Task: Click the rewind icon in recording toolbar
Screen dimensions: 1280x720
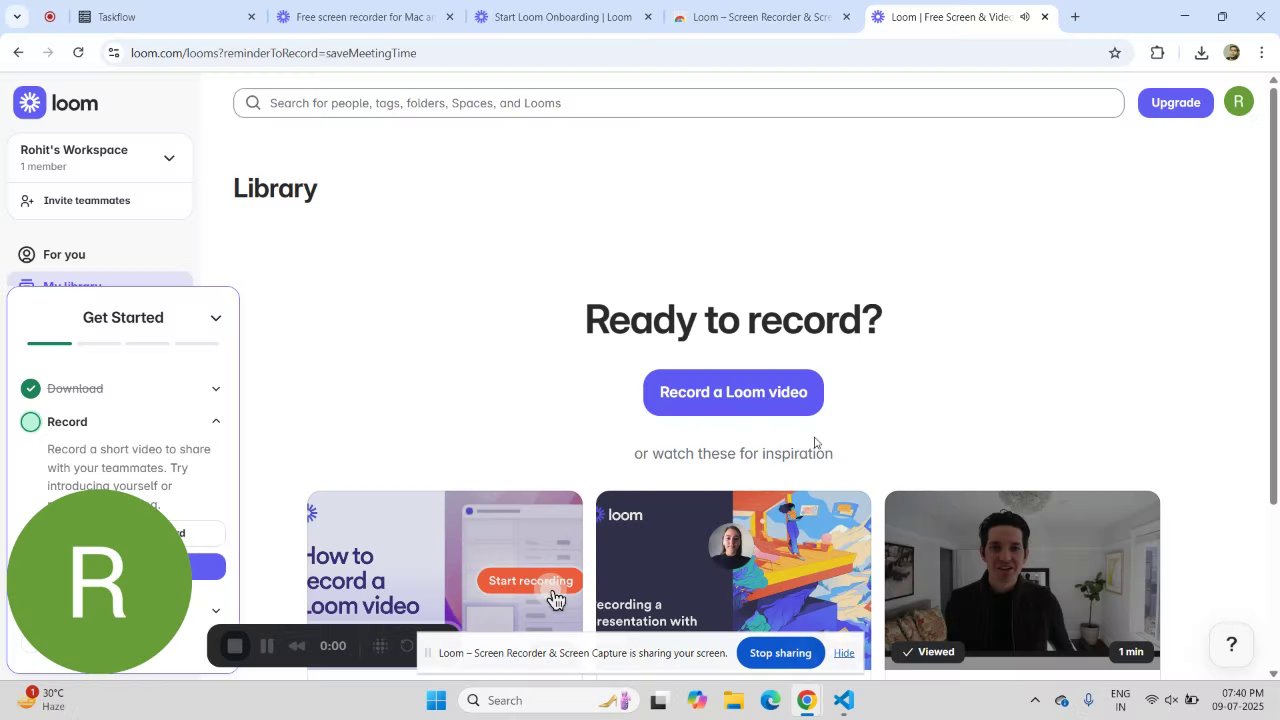Action: 297,646
